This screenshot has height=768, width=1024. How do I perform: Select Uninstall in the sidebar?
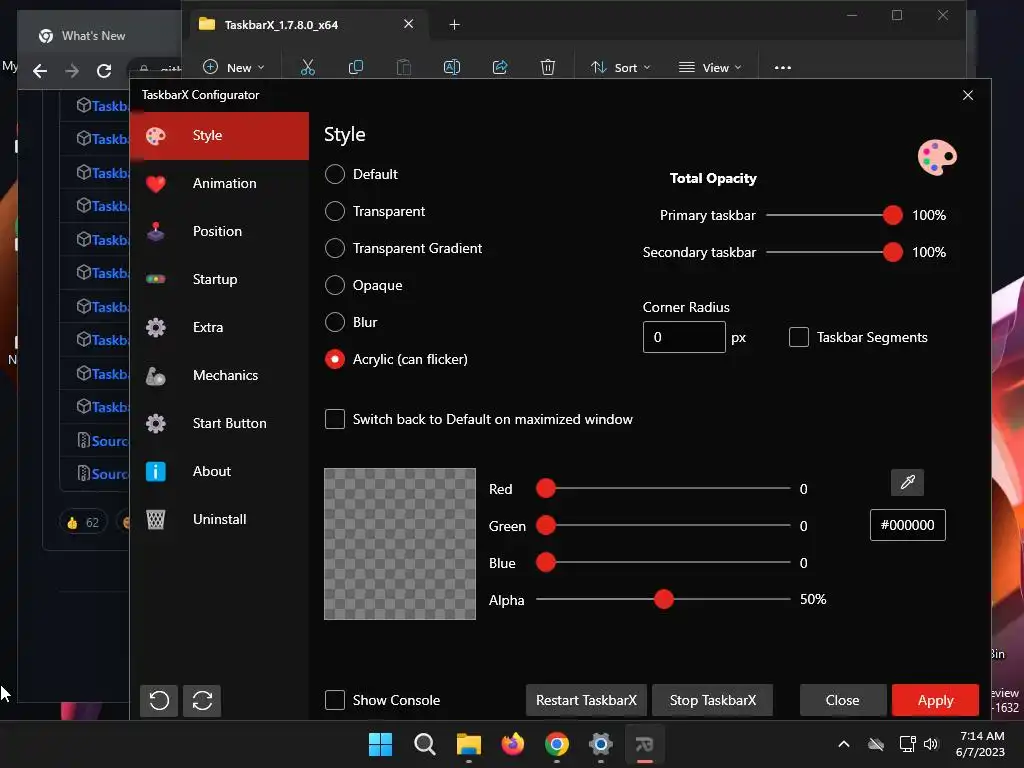tap(219, 519)
